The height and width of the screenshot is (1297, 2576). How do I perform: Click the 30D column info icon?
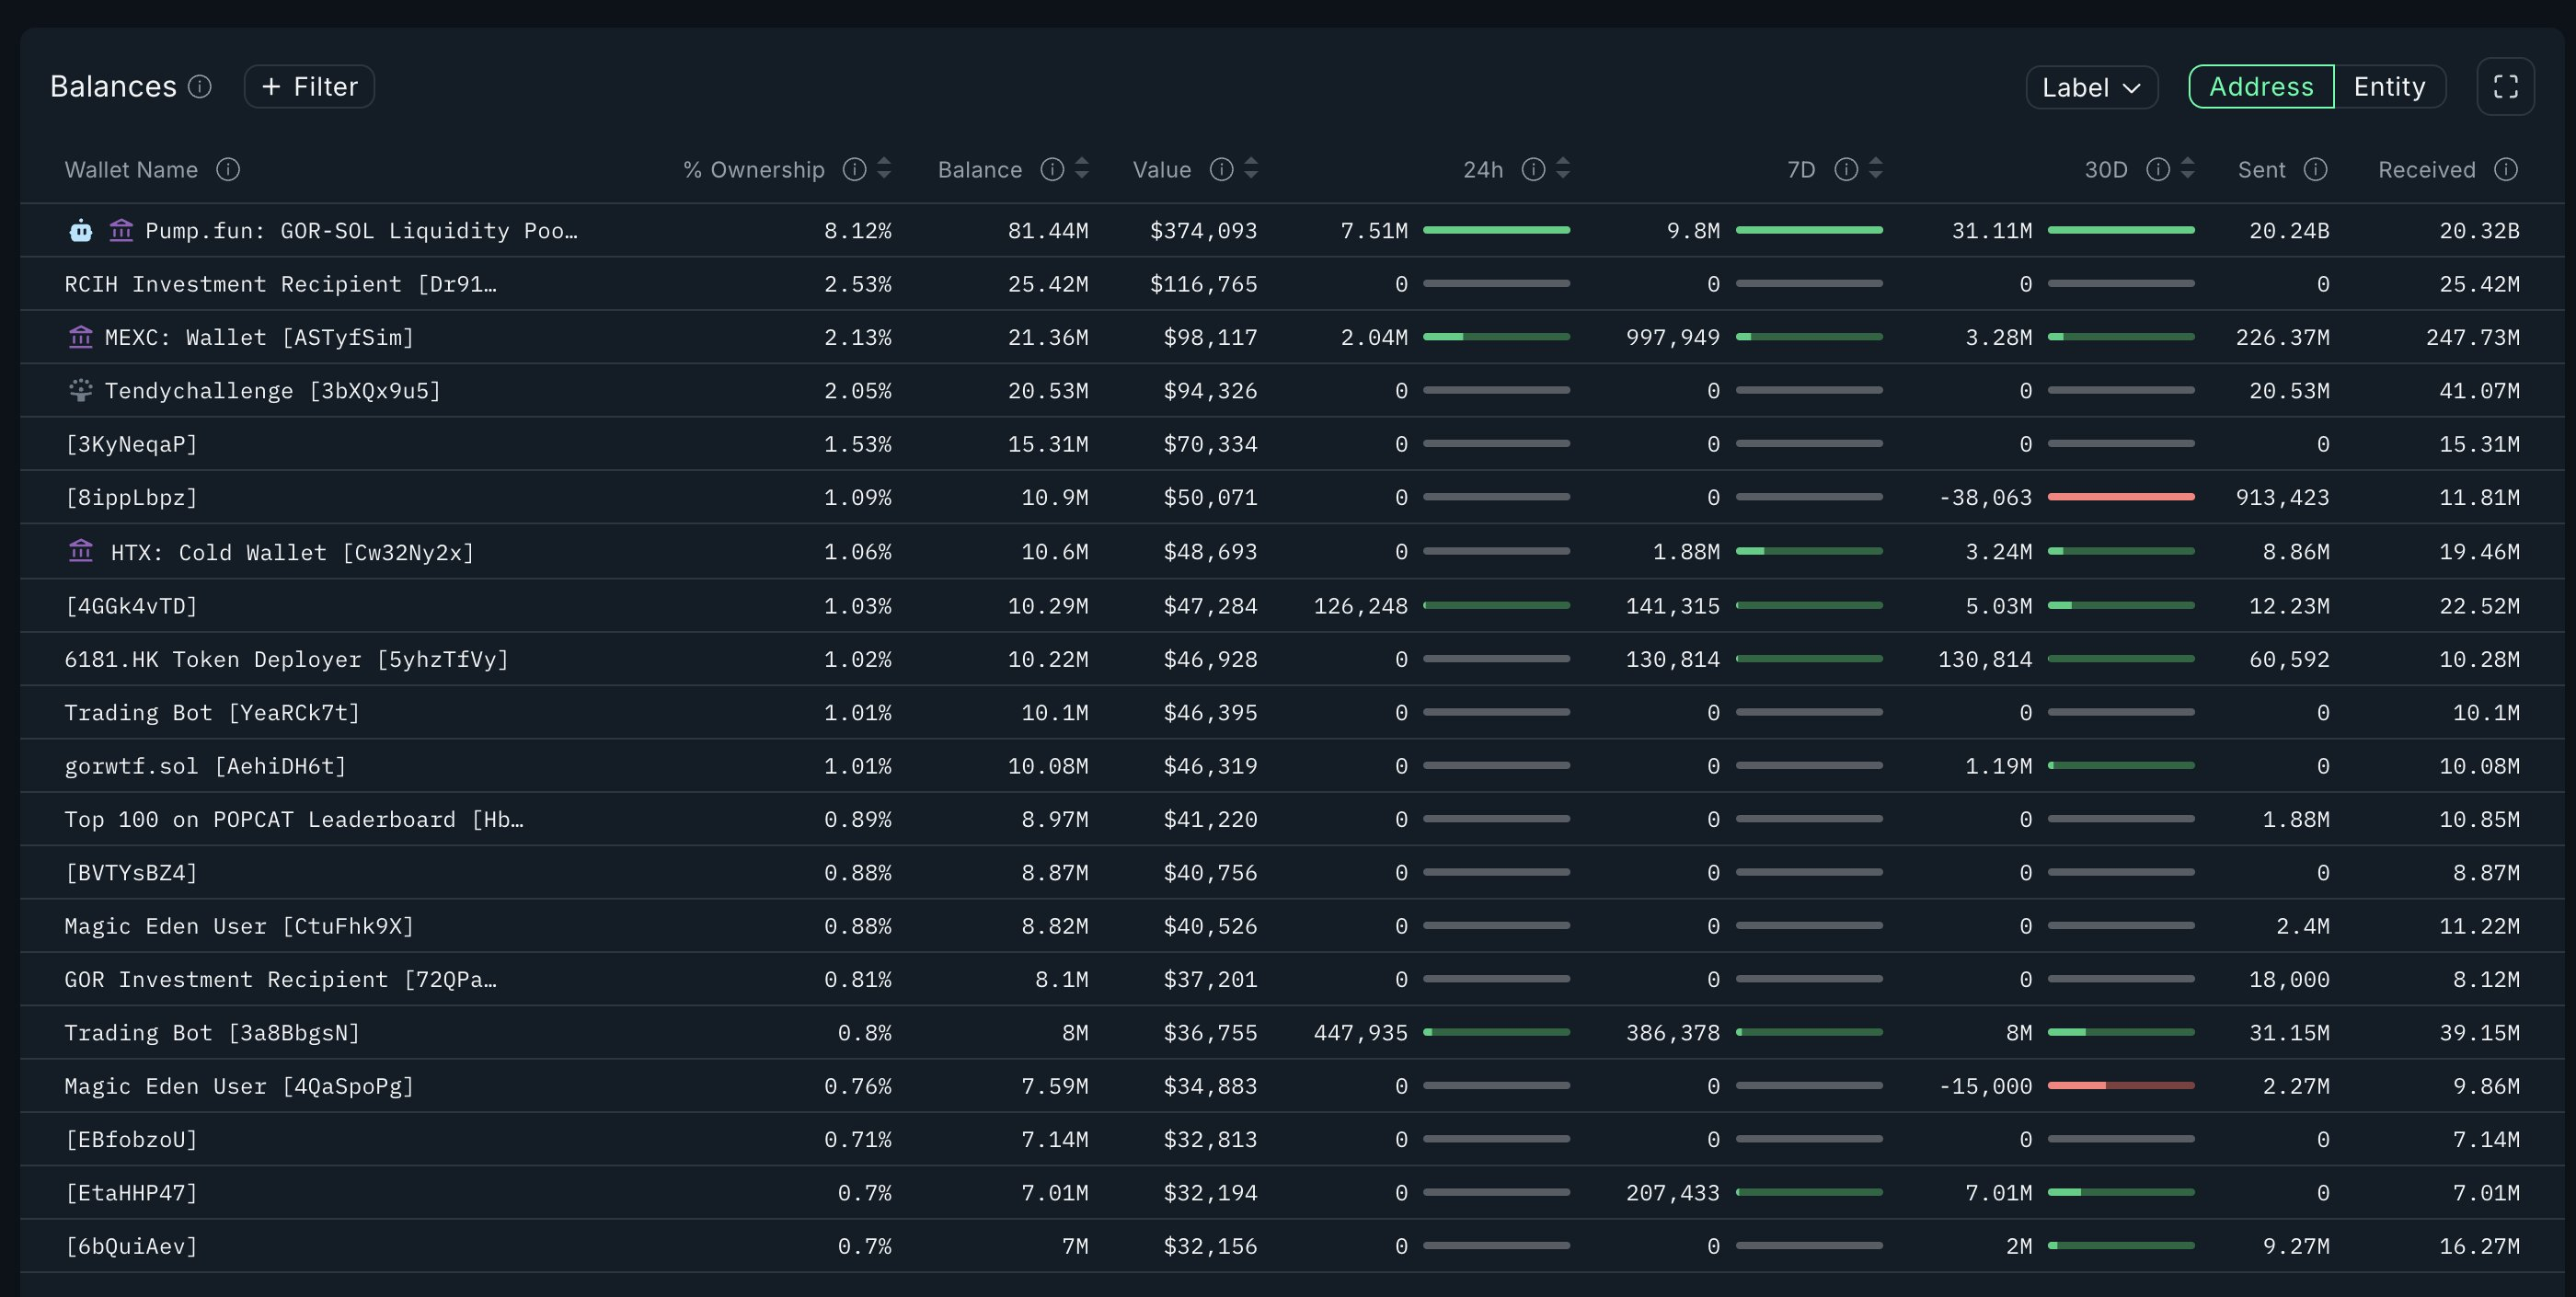[x=2158, y=170]
